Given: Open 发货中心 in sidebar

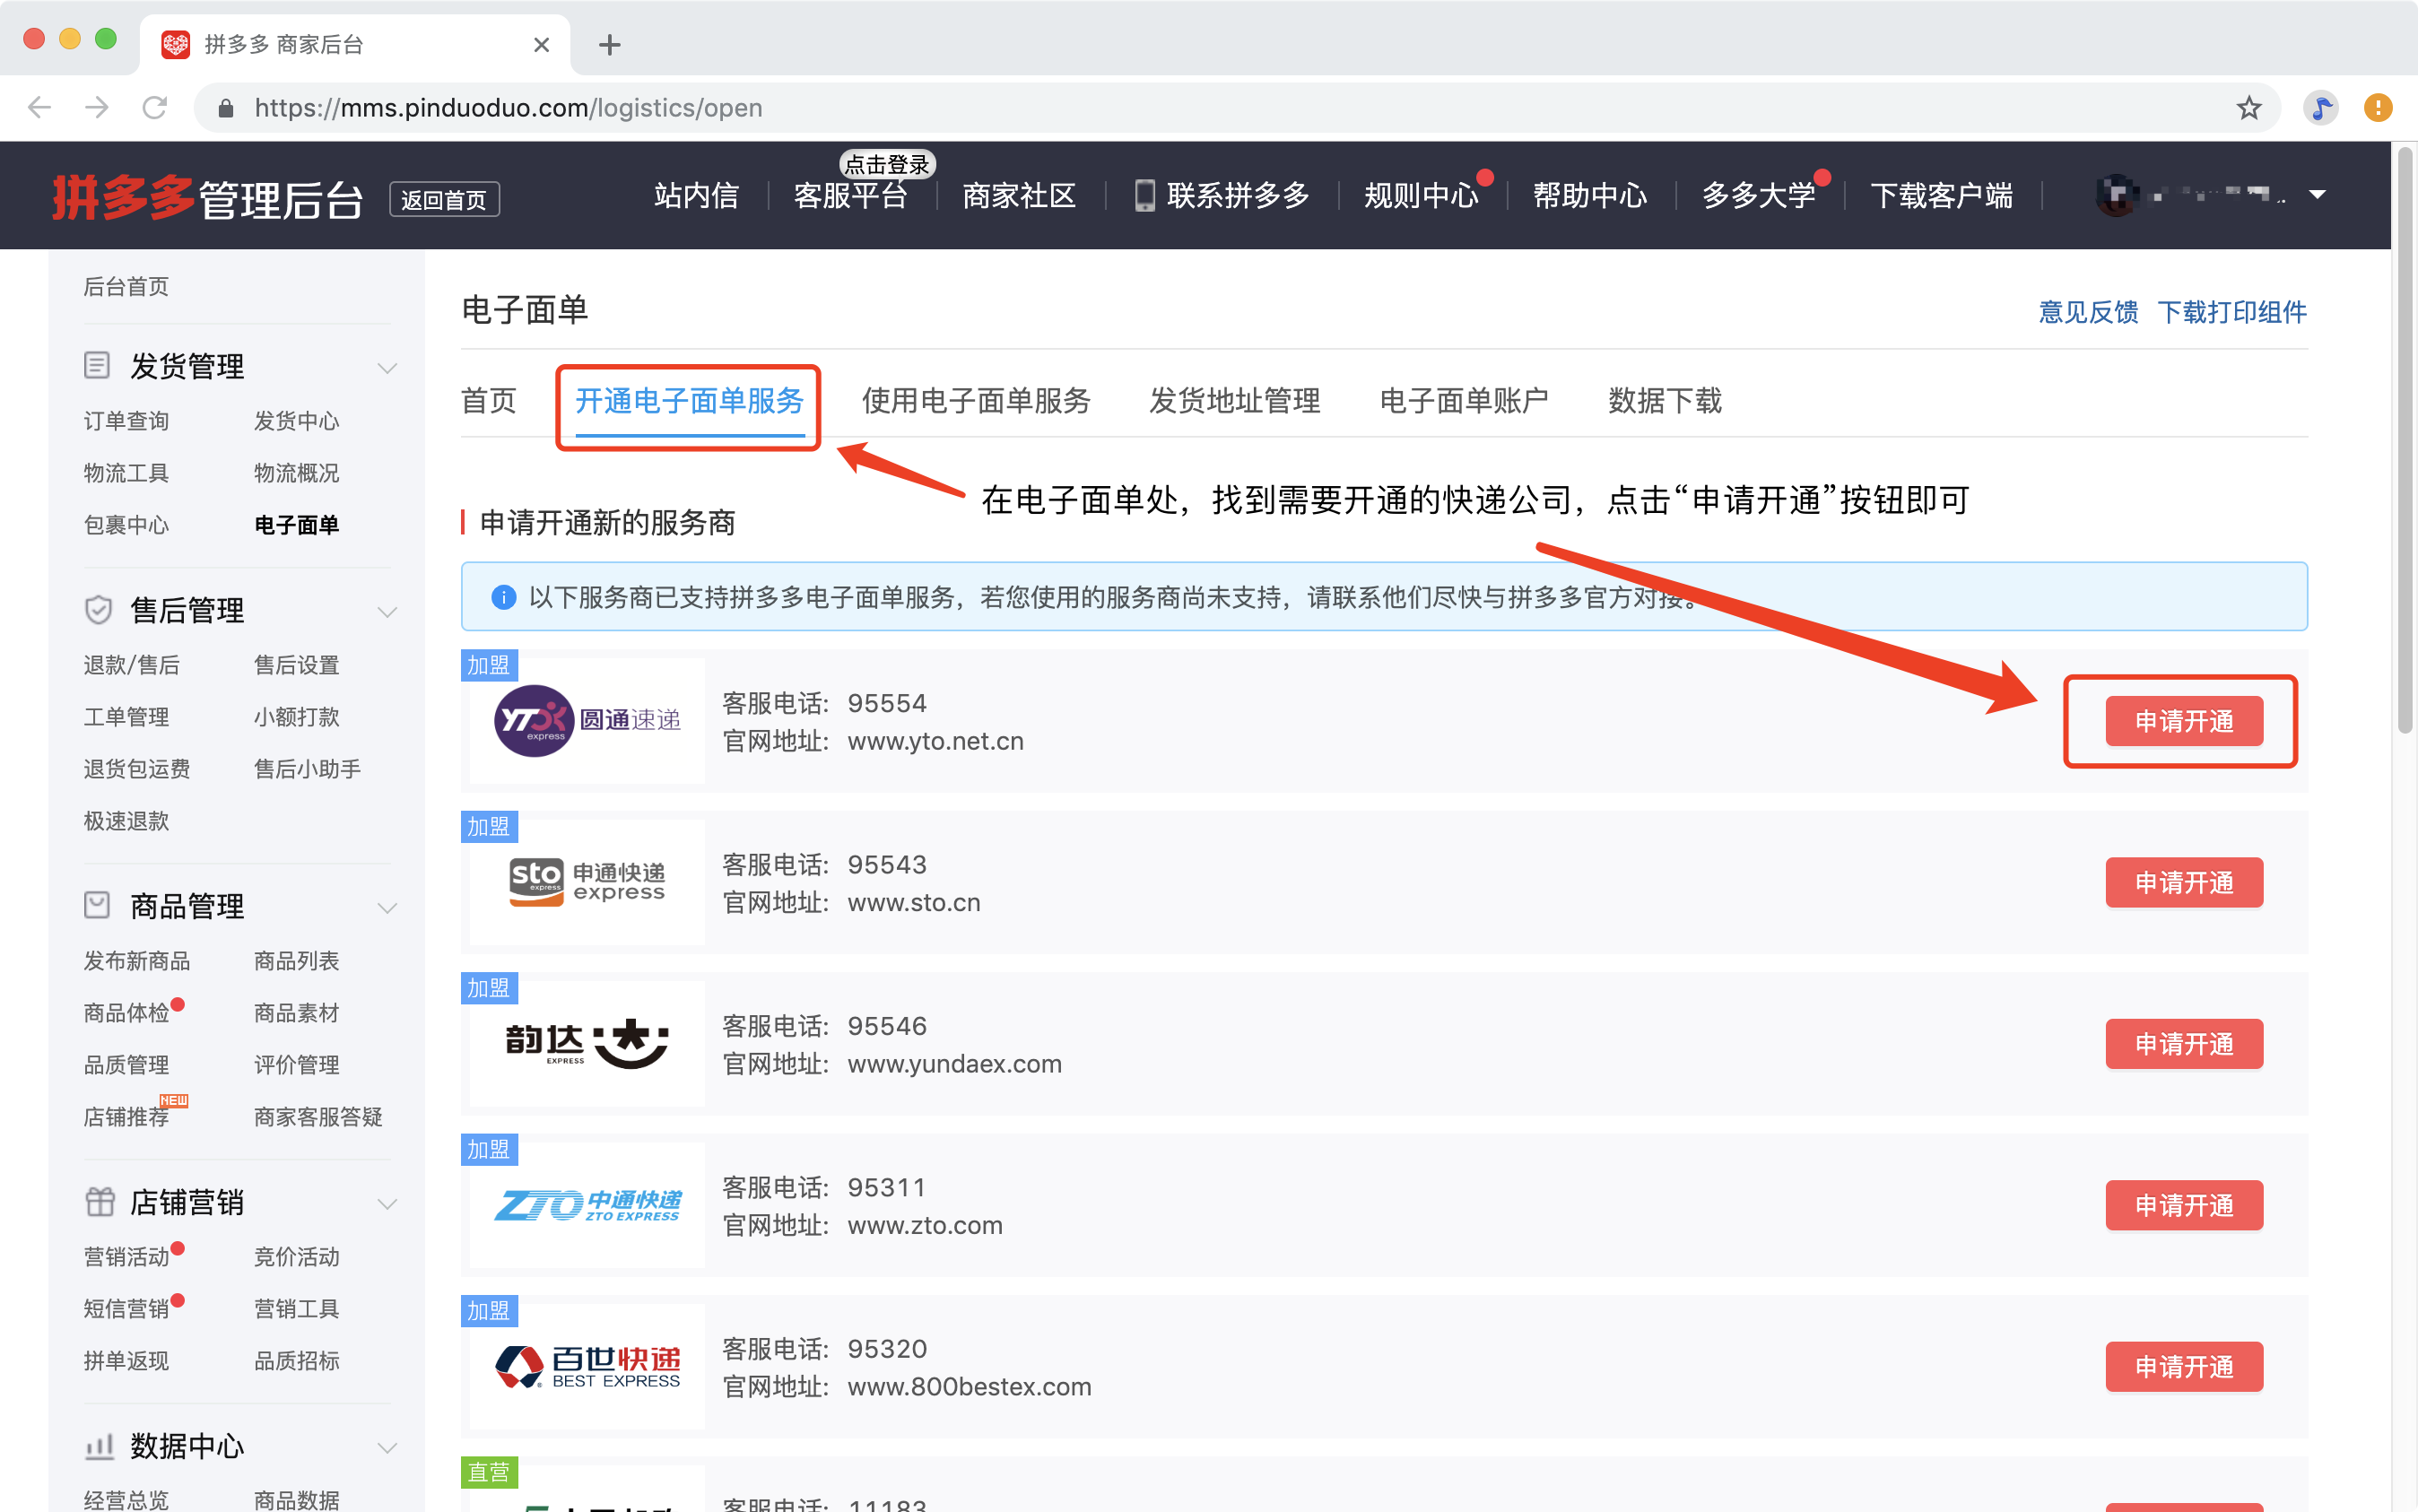Looking at the screenshot, I should pos(297,421).
